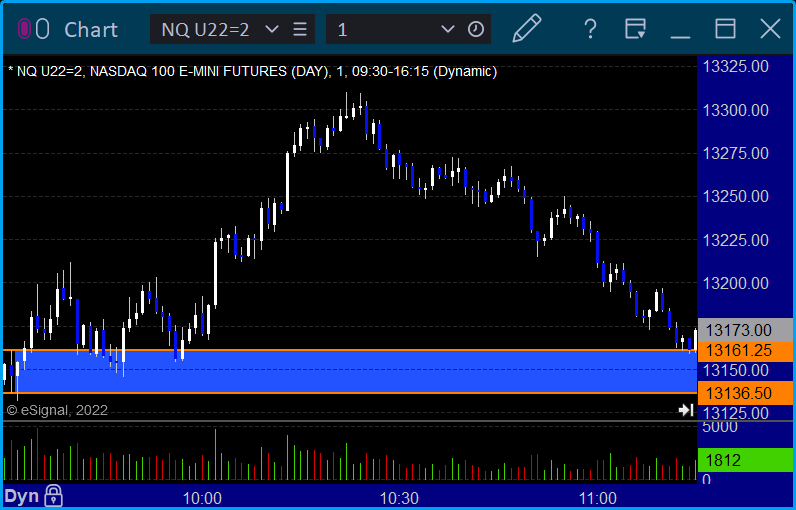This screenshot has height=510, width=796.
Task: Open help with the question mark icon
Action: click(x=590, y=29)
